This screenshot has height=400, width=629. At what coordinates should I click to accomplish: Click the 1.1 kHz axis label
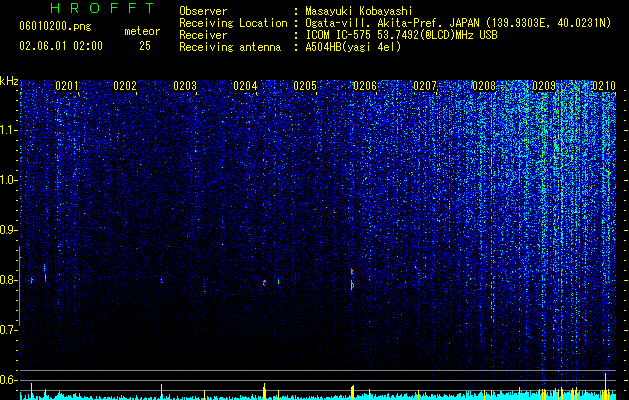coord(9,130)
